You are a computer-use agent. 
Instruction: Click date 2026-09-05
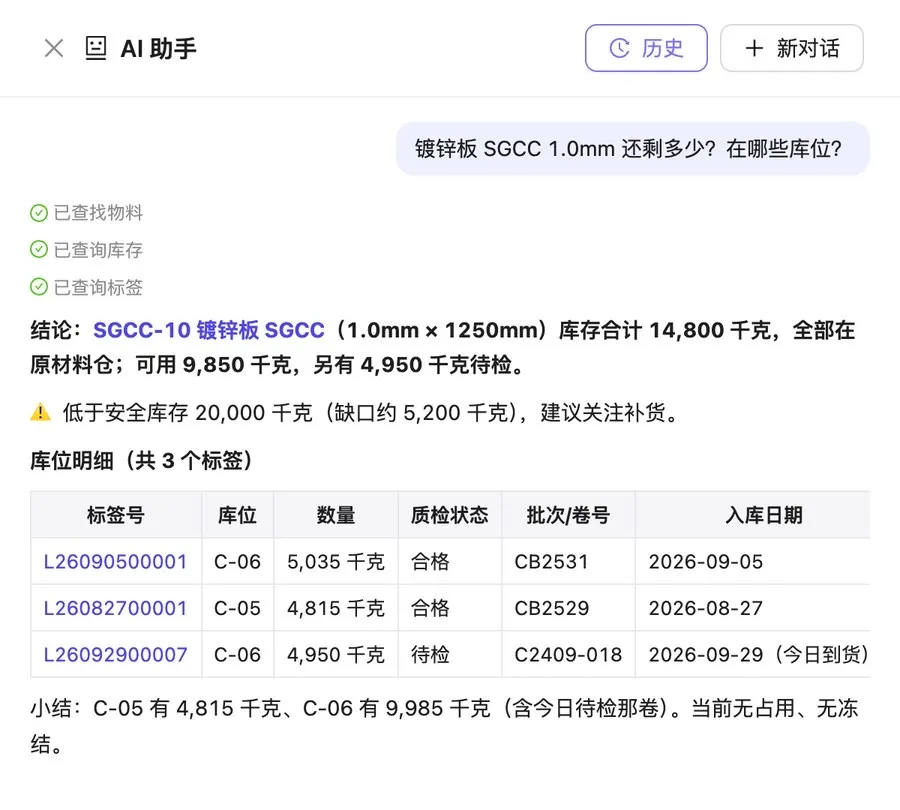pos(705,561)
